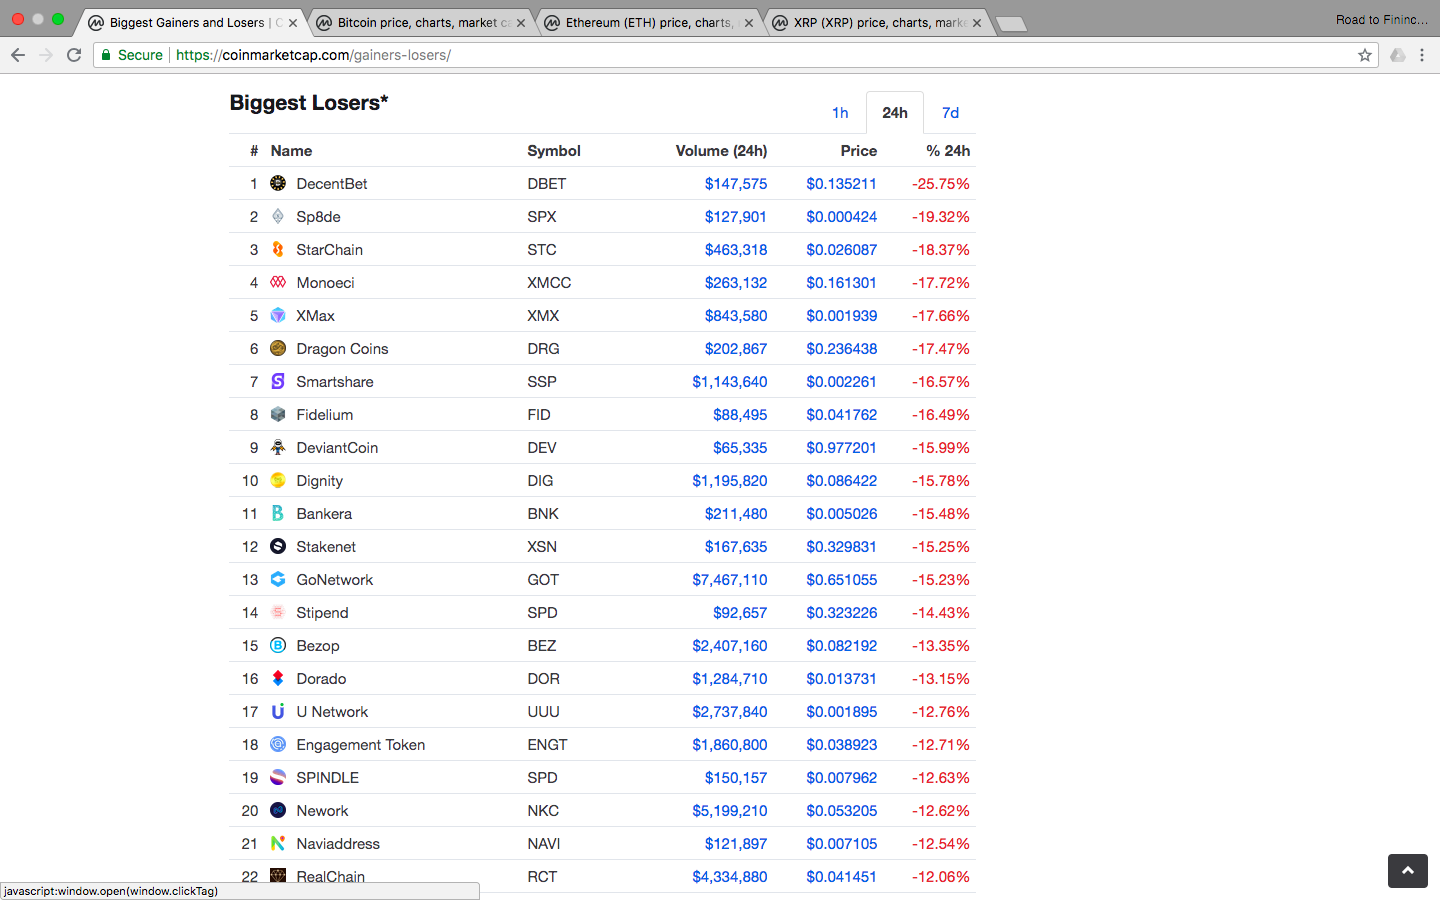The width and height of the screenshot is (1440, 900).
Task: Open the RealChain volume $4,334,880 link
Action: click(730, 877)
